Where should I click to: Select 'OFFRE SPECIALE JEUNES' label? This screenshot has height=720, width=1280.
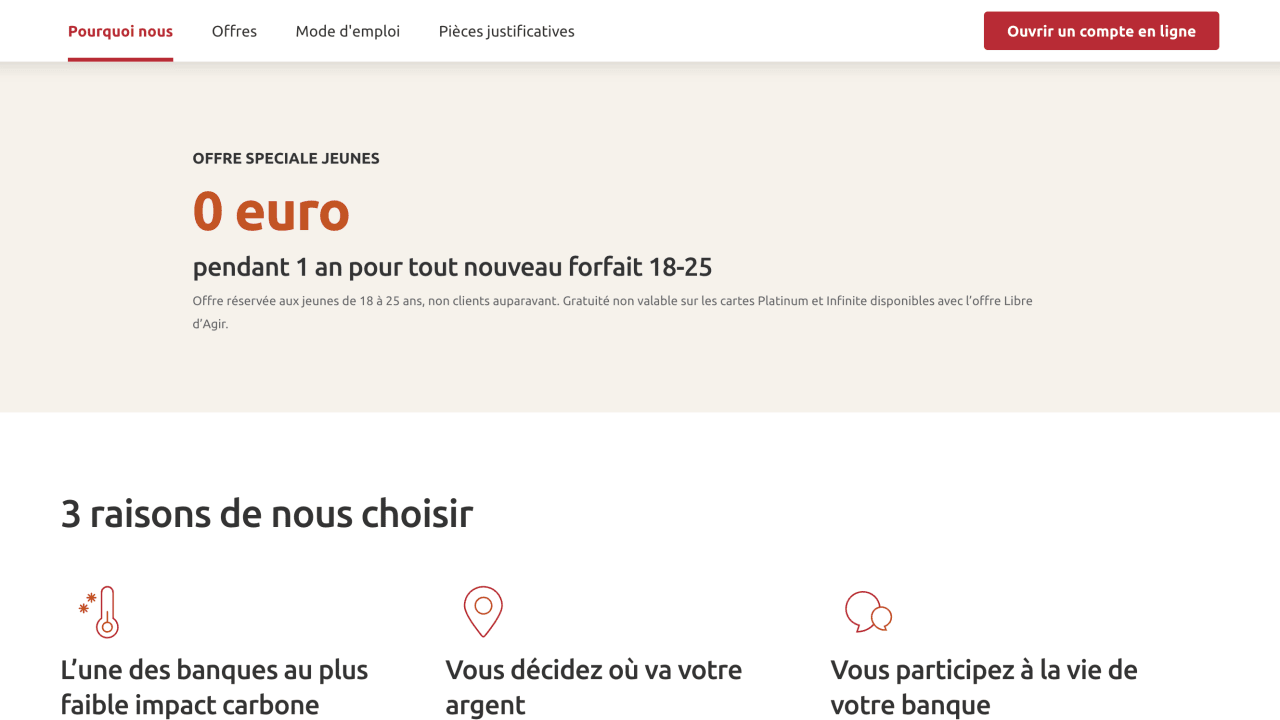(x=286, y=158)
